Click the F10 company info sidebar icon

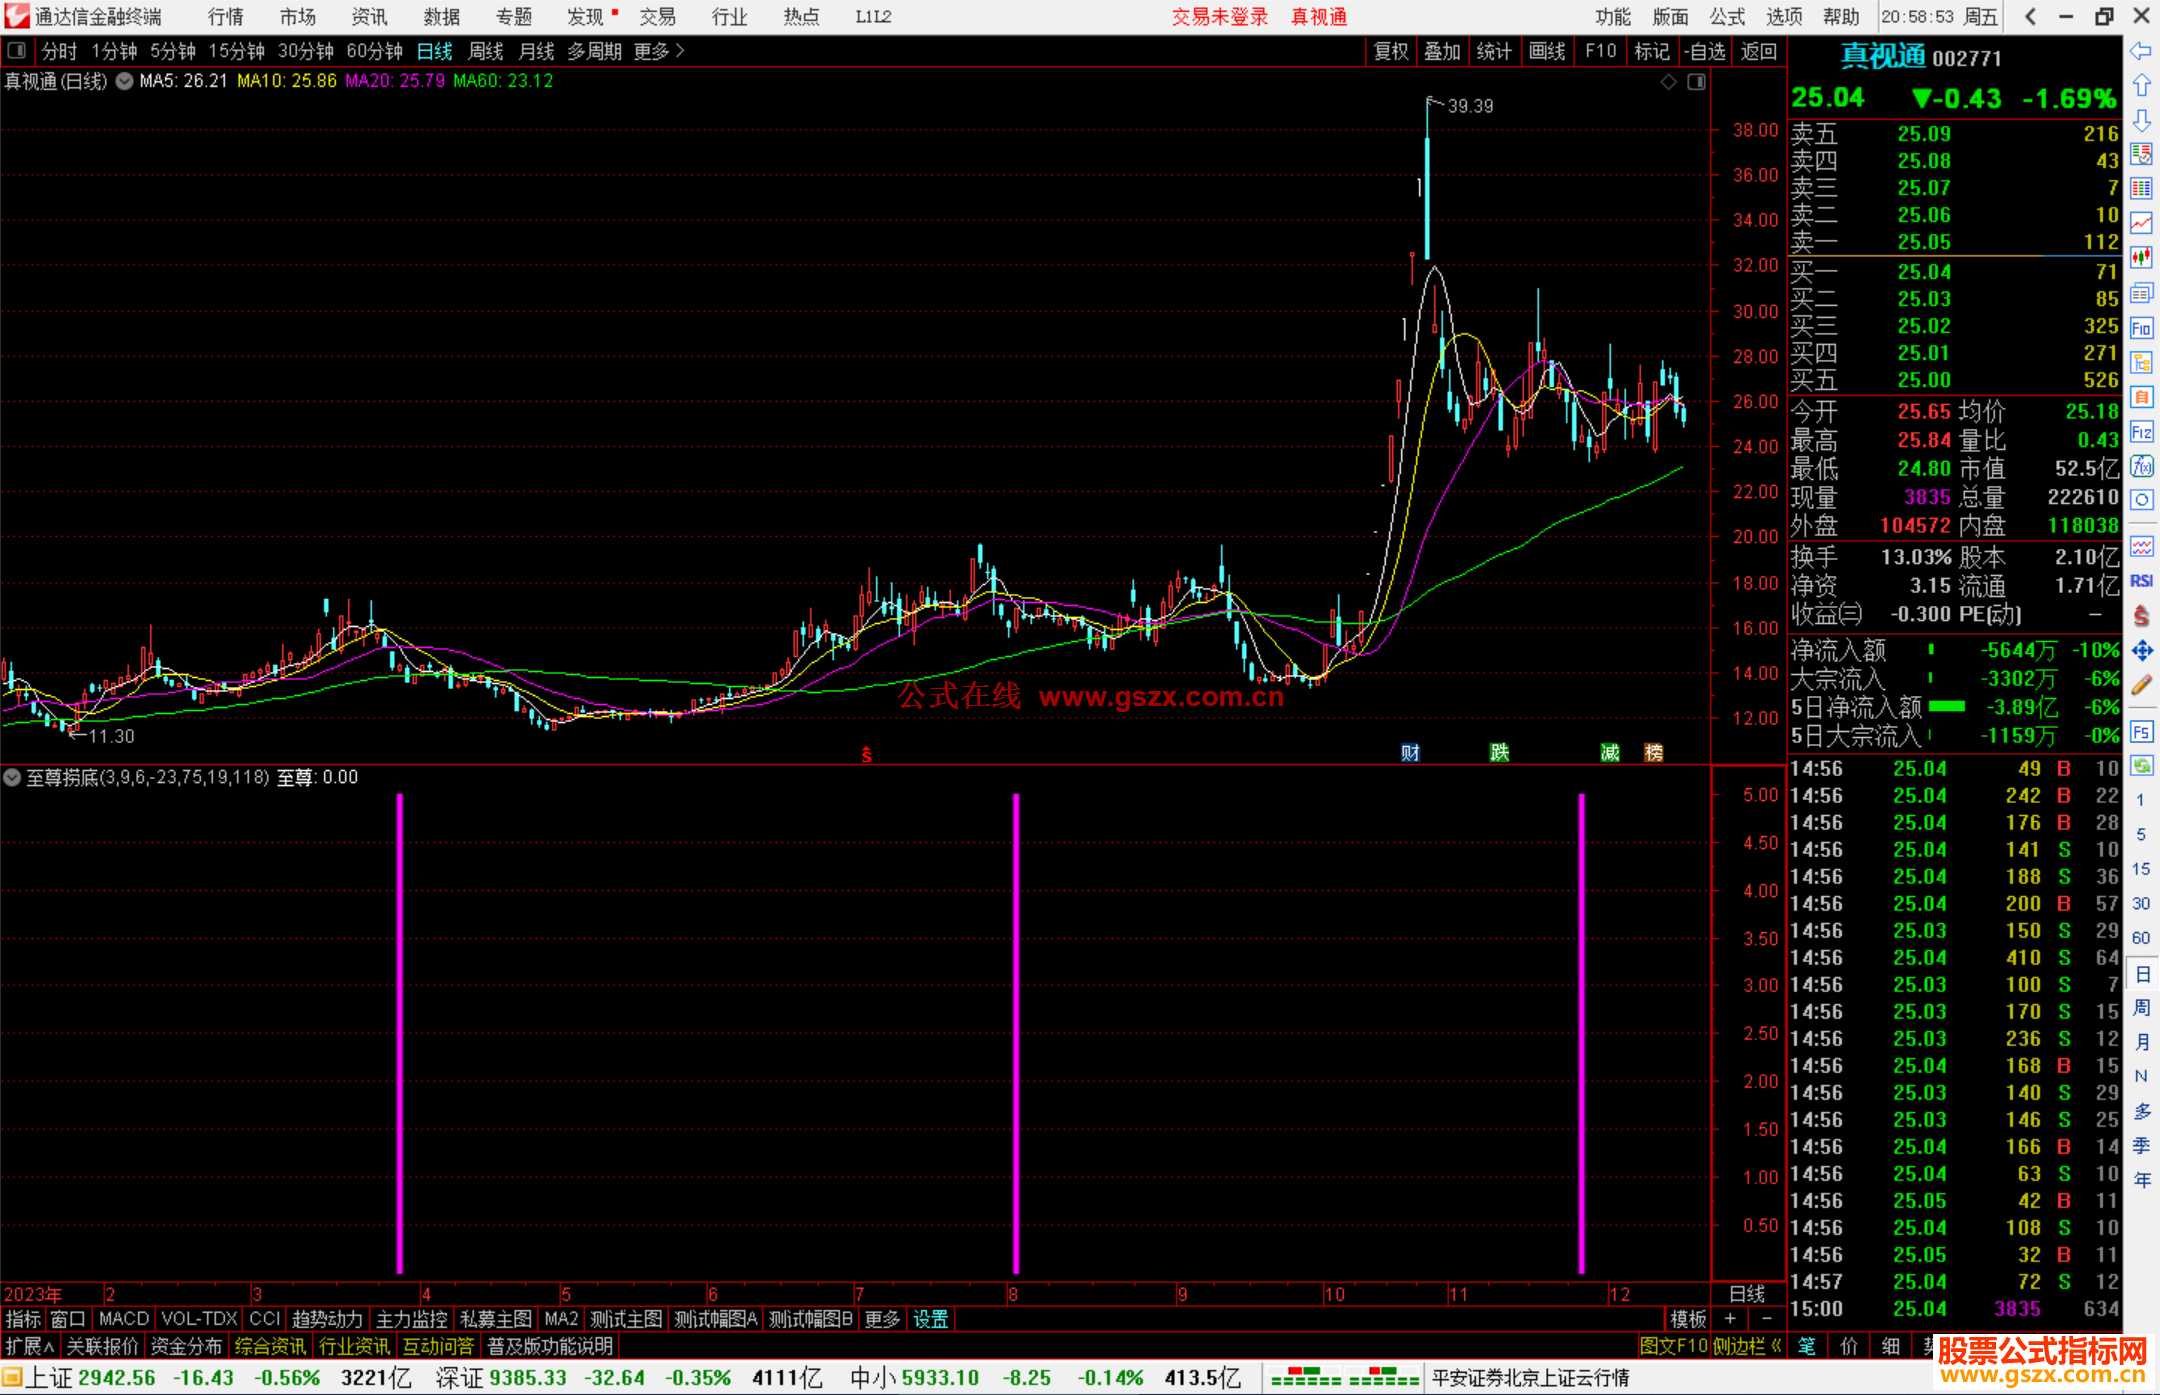coord(2141,328)
